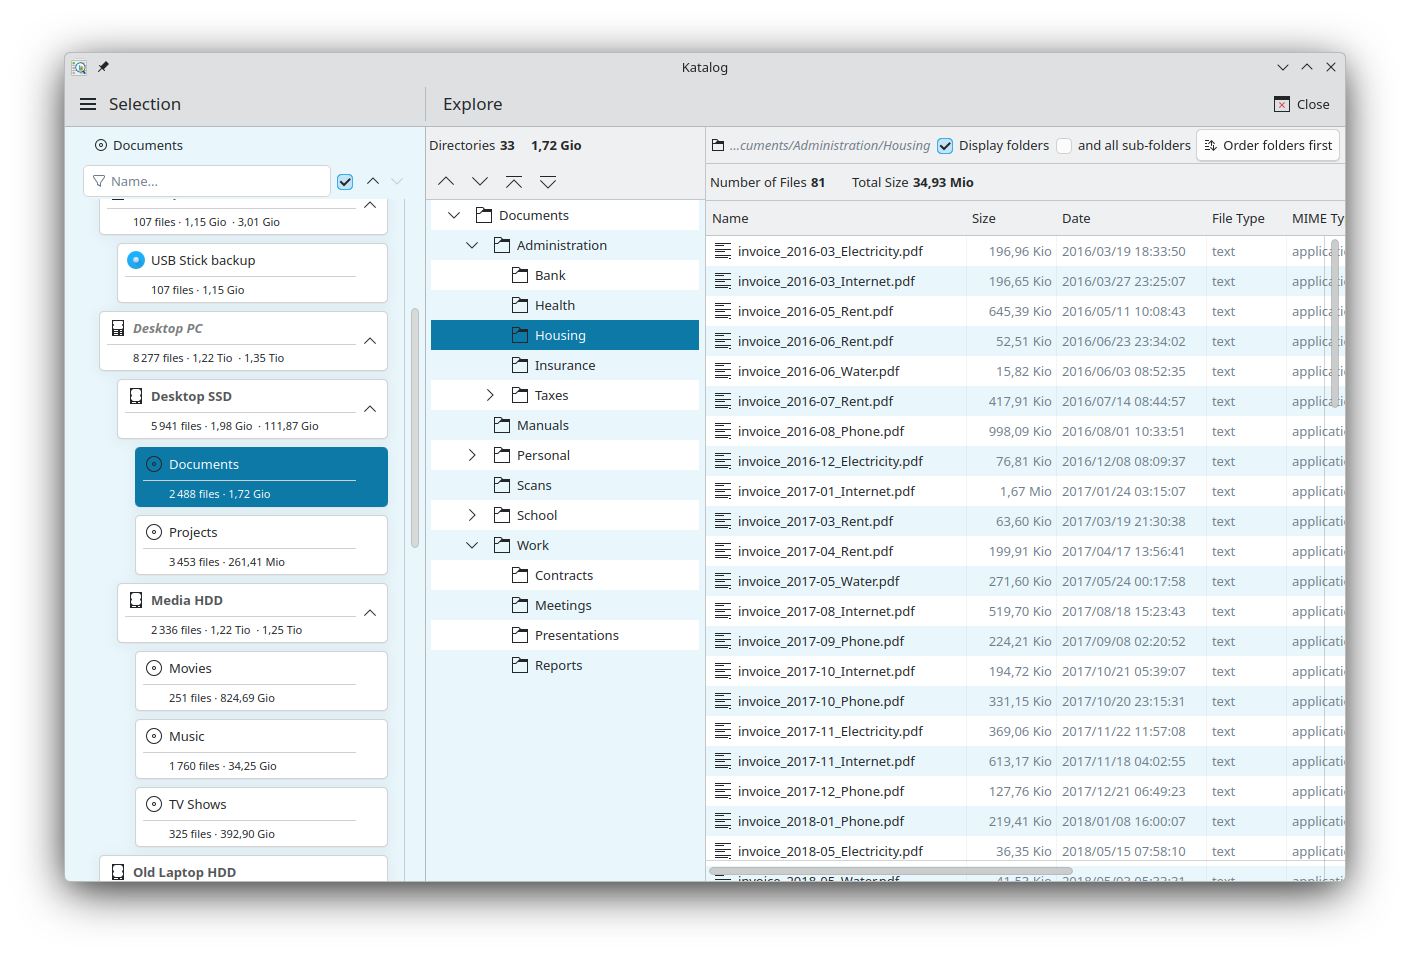Expand all directories with the barred down arrow
Screen dimensions: 1410x958
pyautogui.click(x=548, y=181)
